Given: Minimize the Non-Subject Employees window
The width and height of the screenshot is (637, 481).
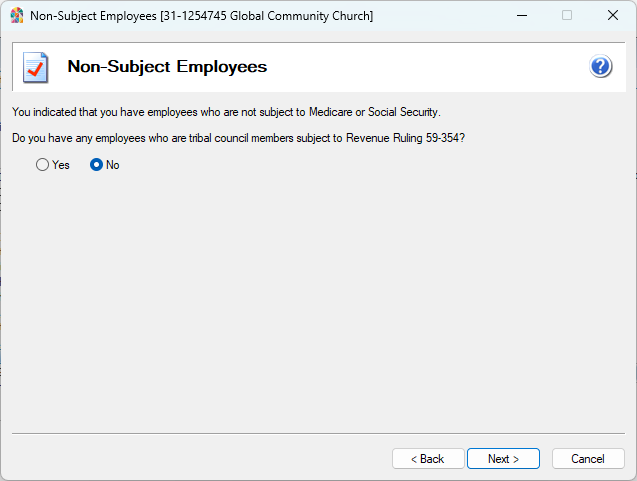Looking at the screenshot, I should pyautogui.click(x=520, y=15).
